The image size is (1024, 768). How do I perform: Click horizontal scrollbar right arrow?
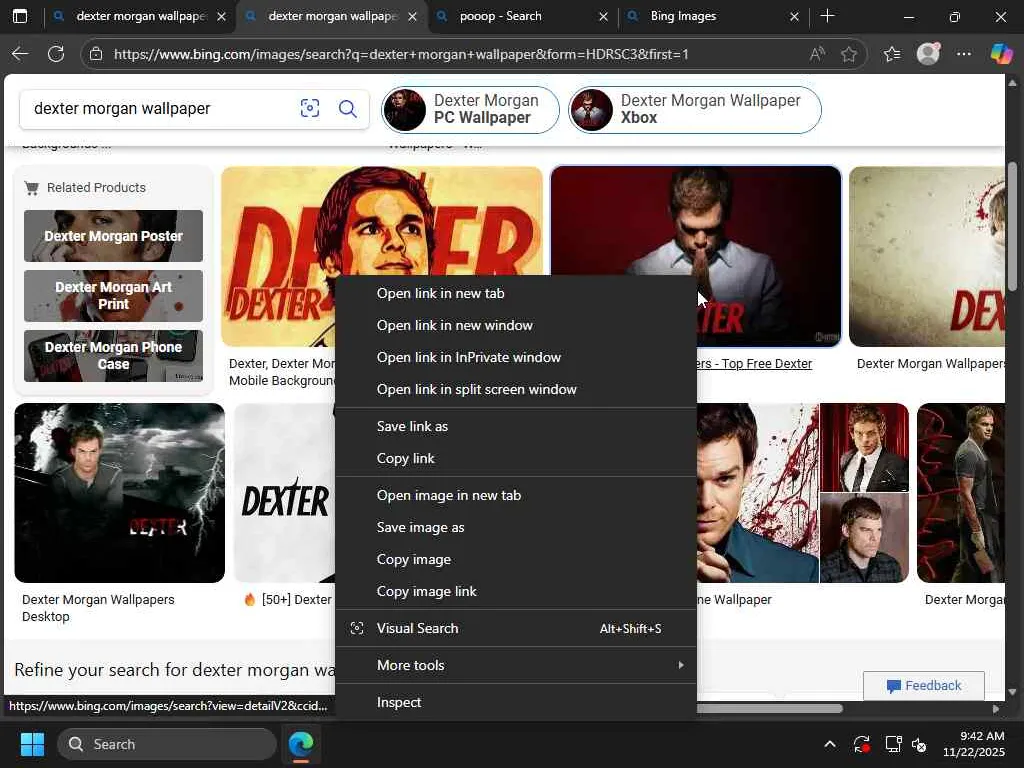[995, 709]
